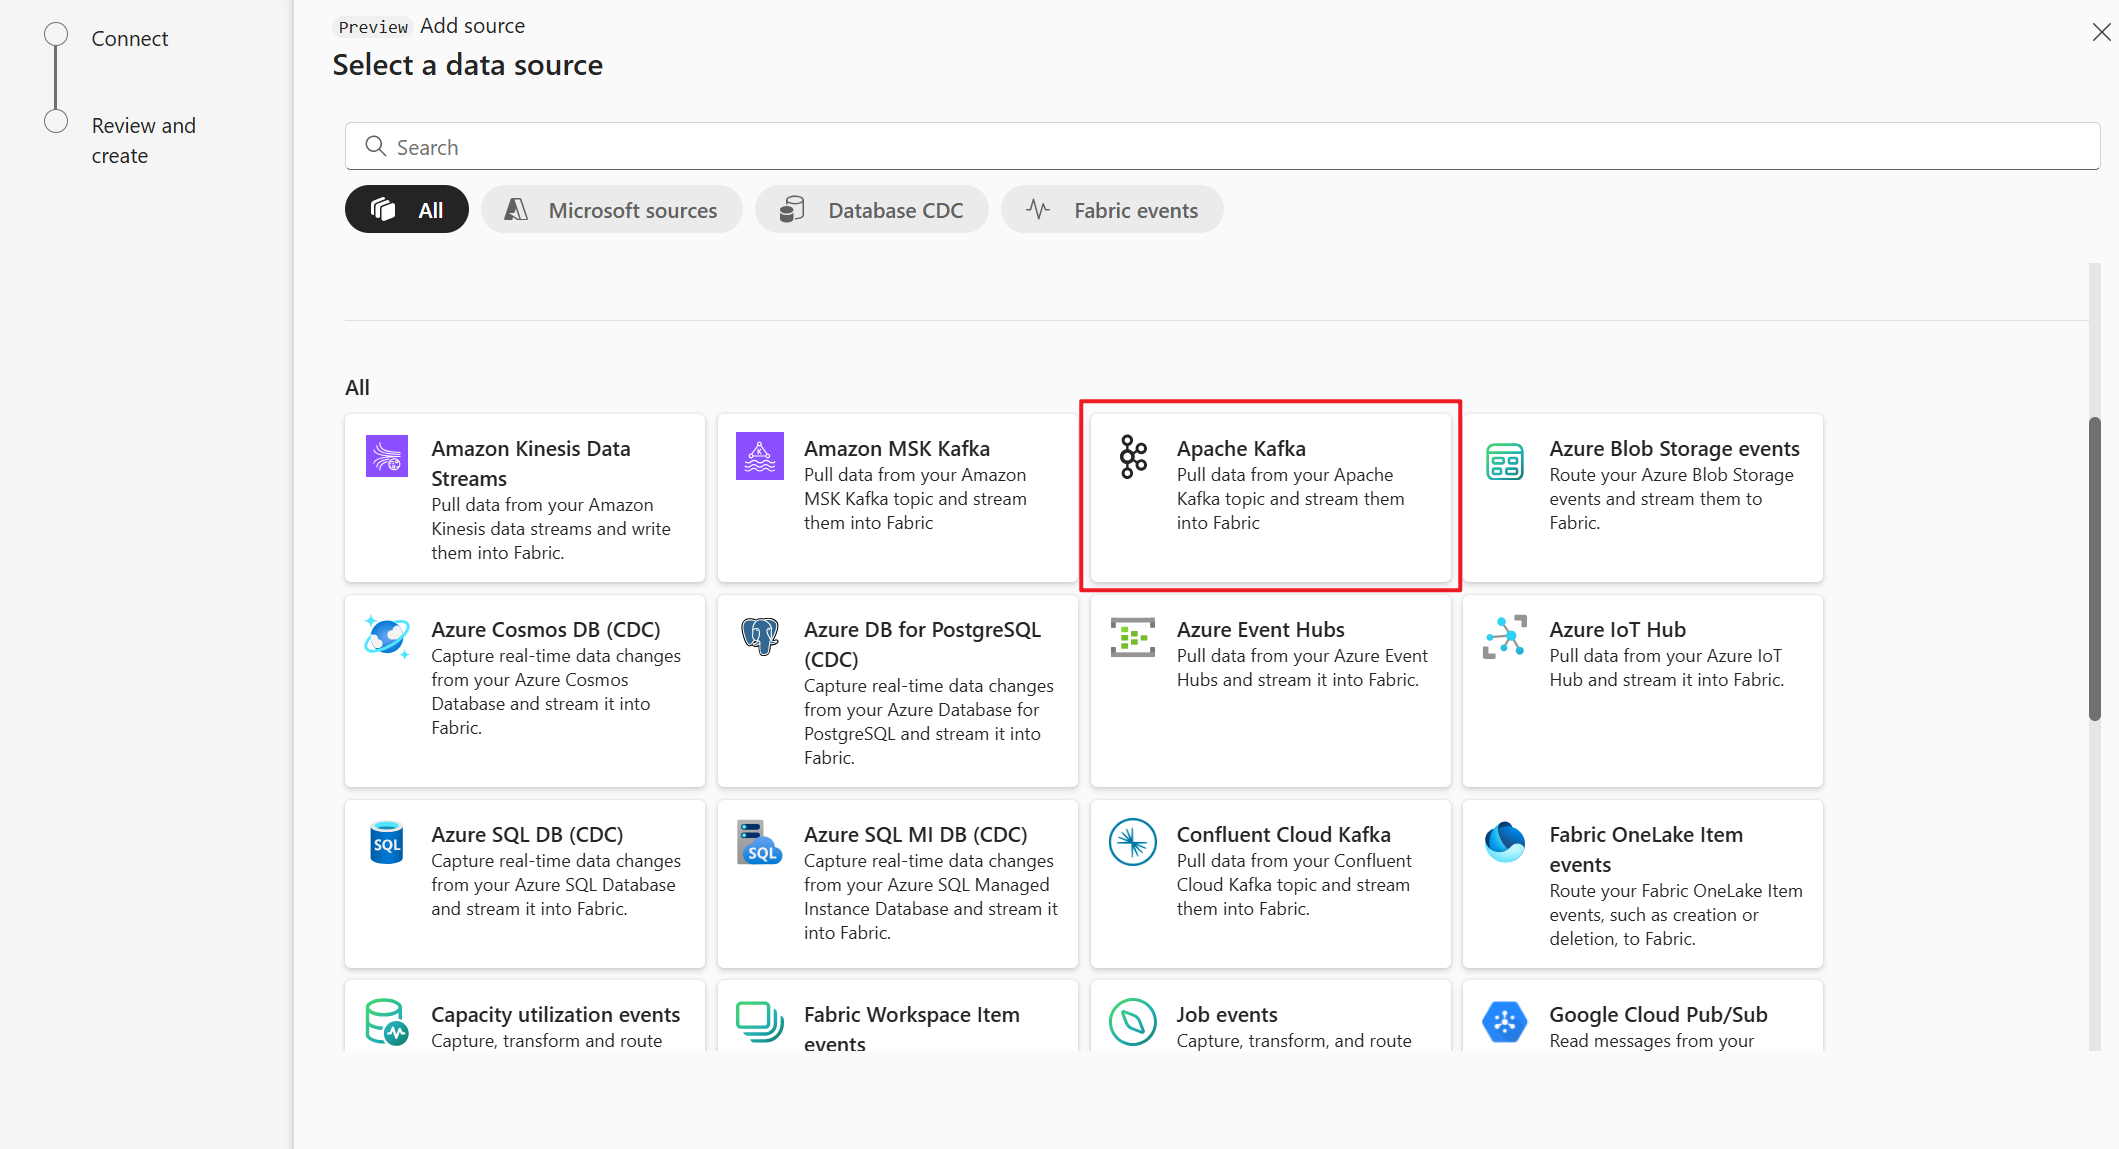The width and height of the screenshot is (2119, 1149).
Task: Switch to Microsoft sources tab
Action: [x=611, y=209]
